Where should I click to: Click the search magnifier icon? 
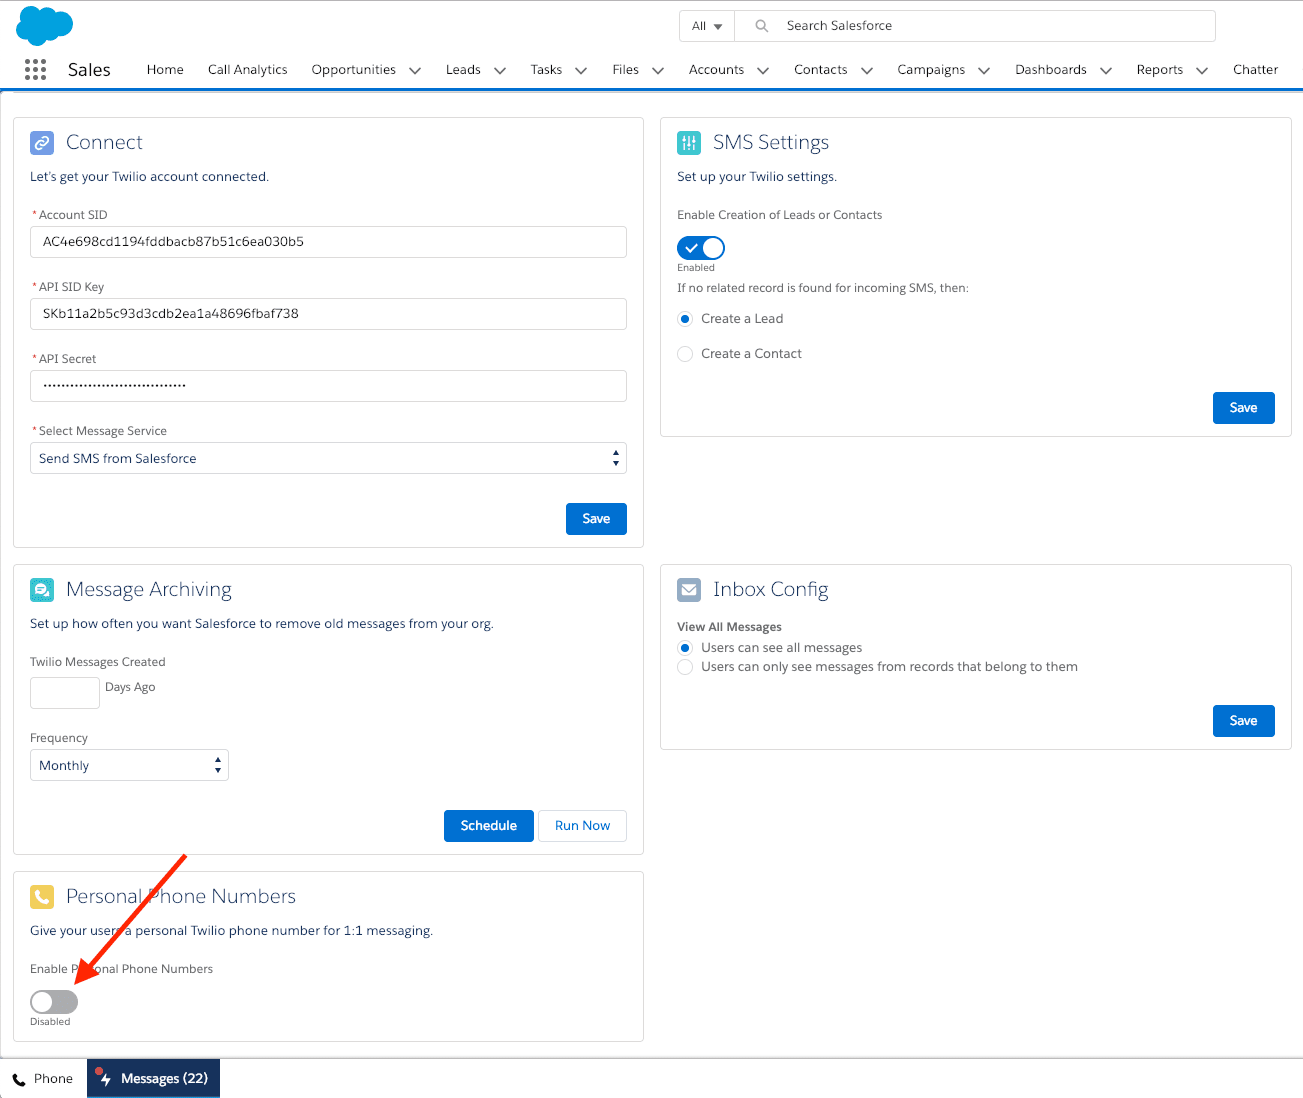(760, 25)
